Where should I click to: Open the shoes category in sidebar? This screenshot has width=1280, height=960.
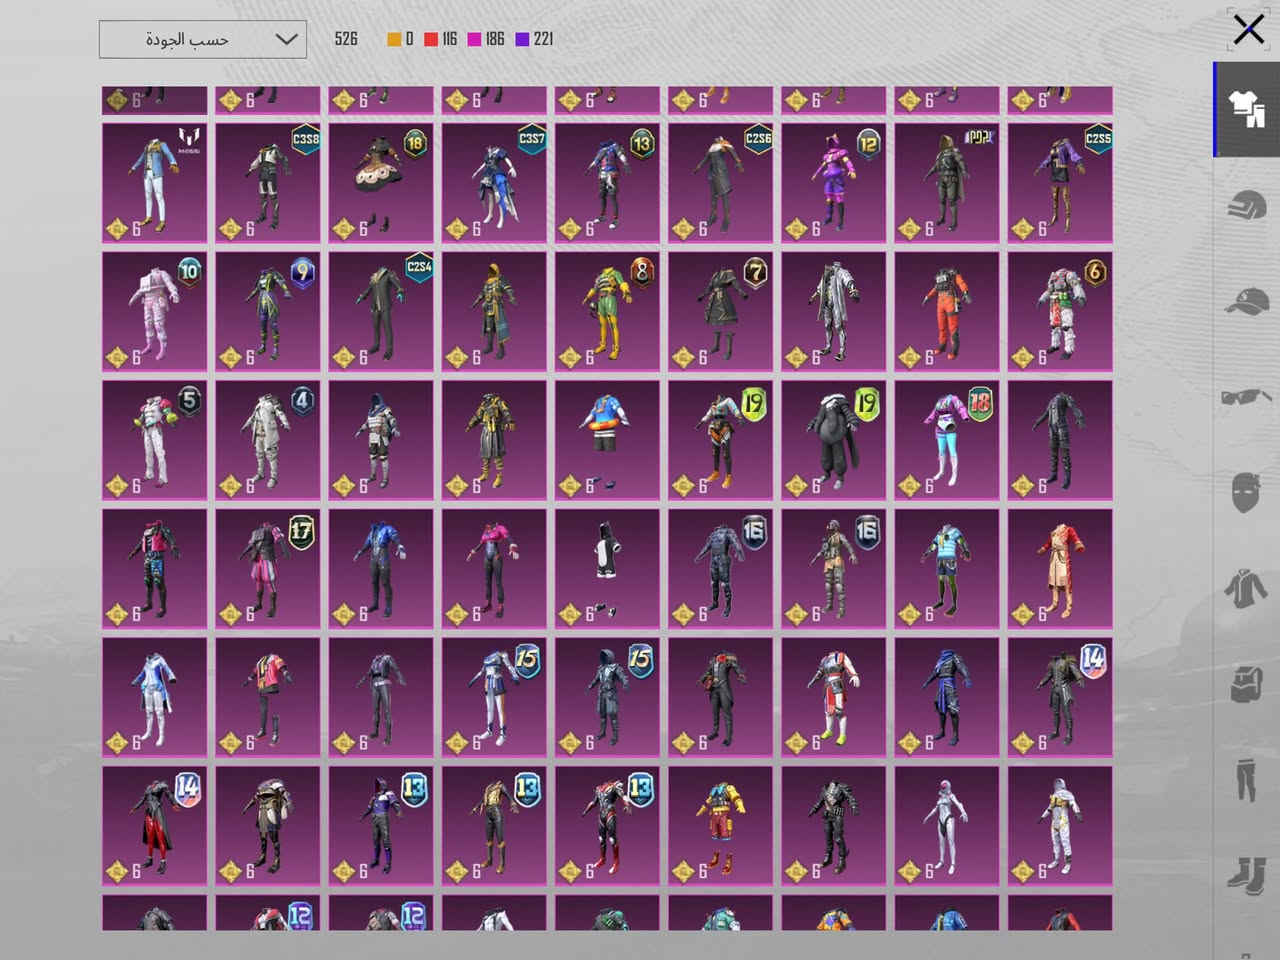1247,876
